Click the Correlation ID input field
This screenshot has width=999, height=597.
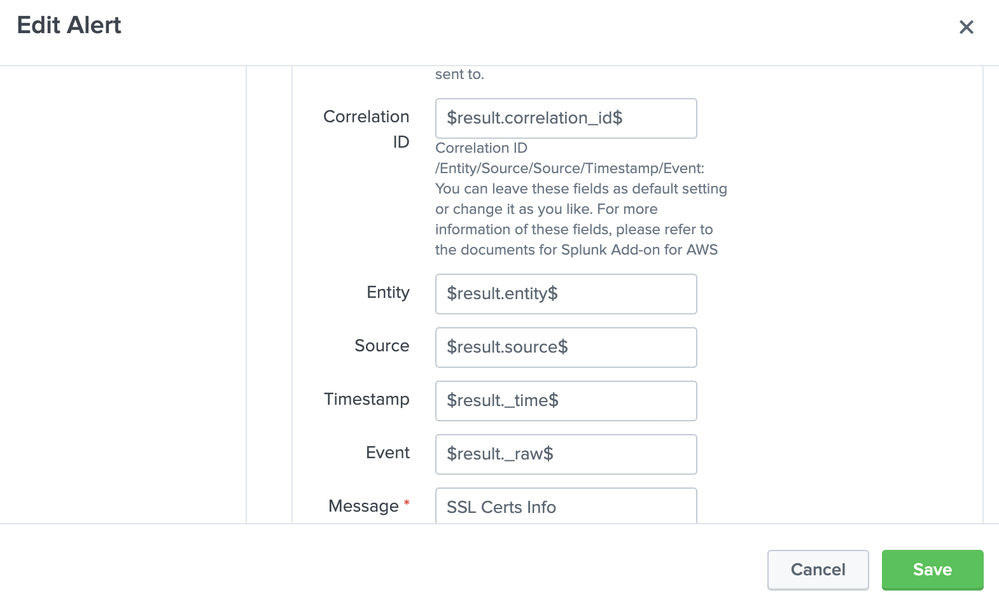[566, 118]
